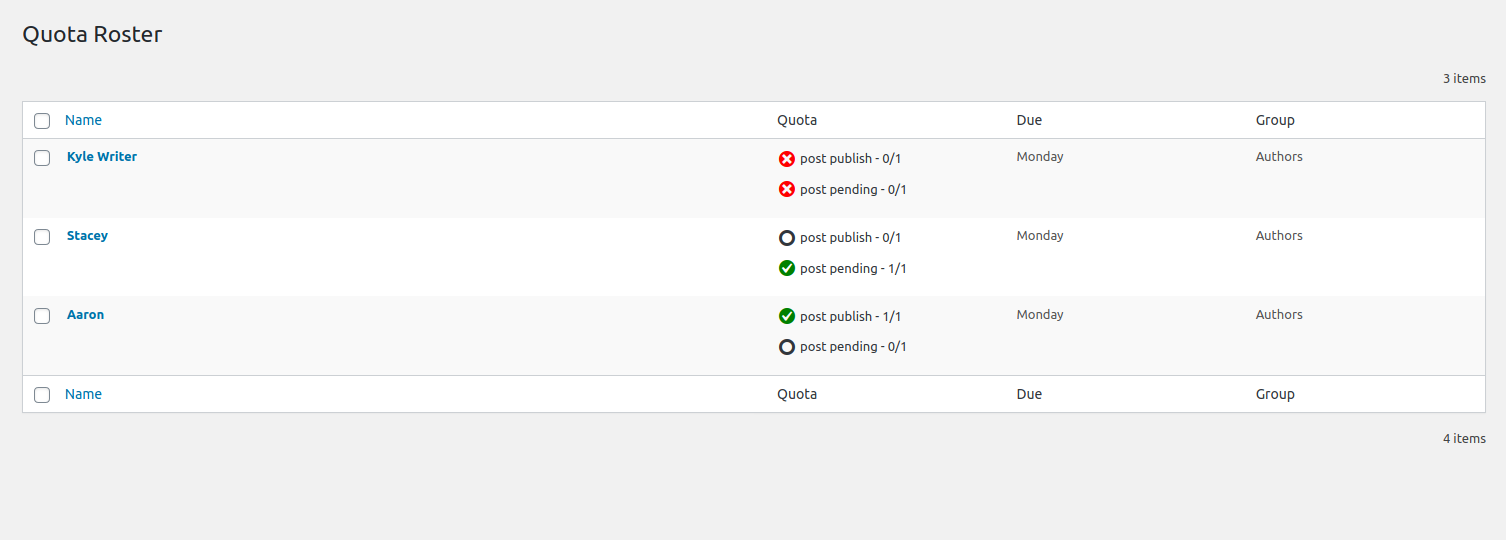Viewport: 1506px width, 540px height.
Task: Open Kyle Writer's profile link
Action: point(102,157)
